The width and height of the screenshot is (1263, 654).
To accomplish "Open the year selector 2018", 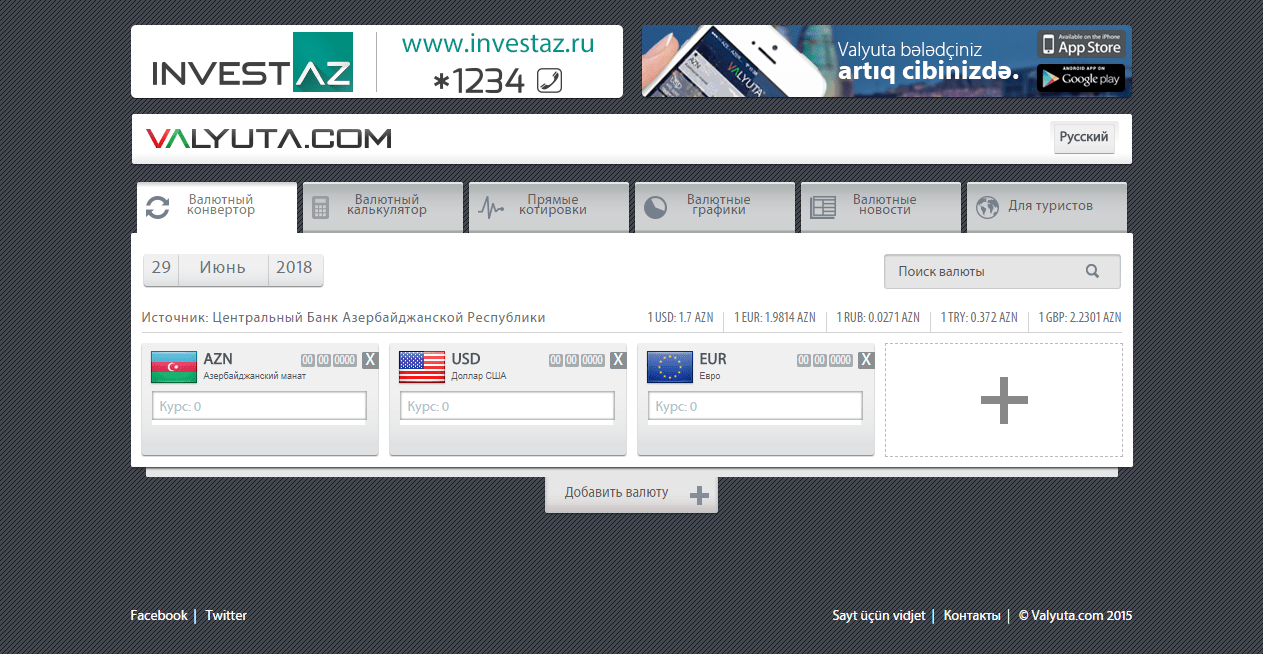I will [x=295, y=268].
